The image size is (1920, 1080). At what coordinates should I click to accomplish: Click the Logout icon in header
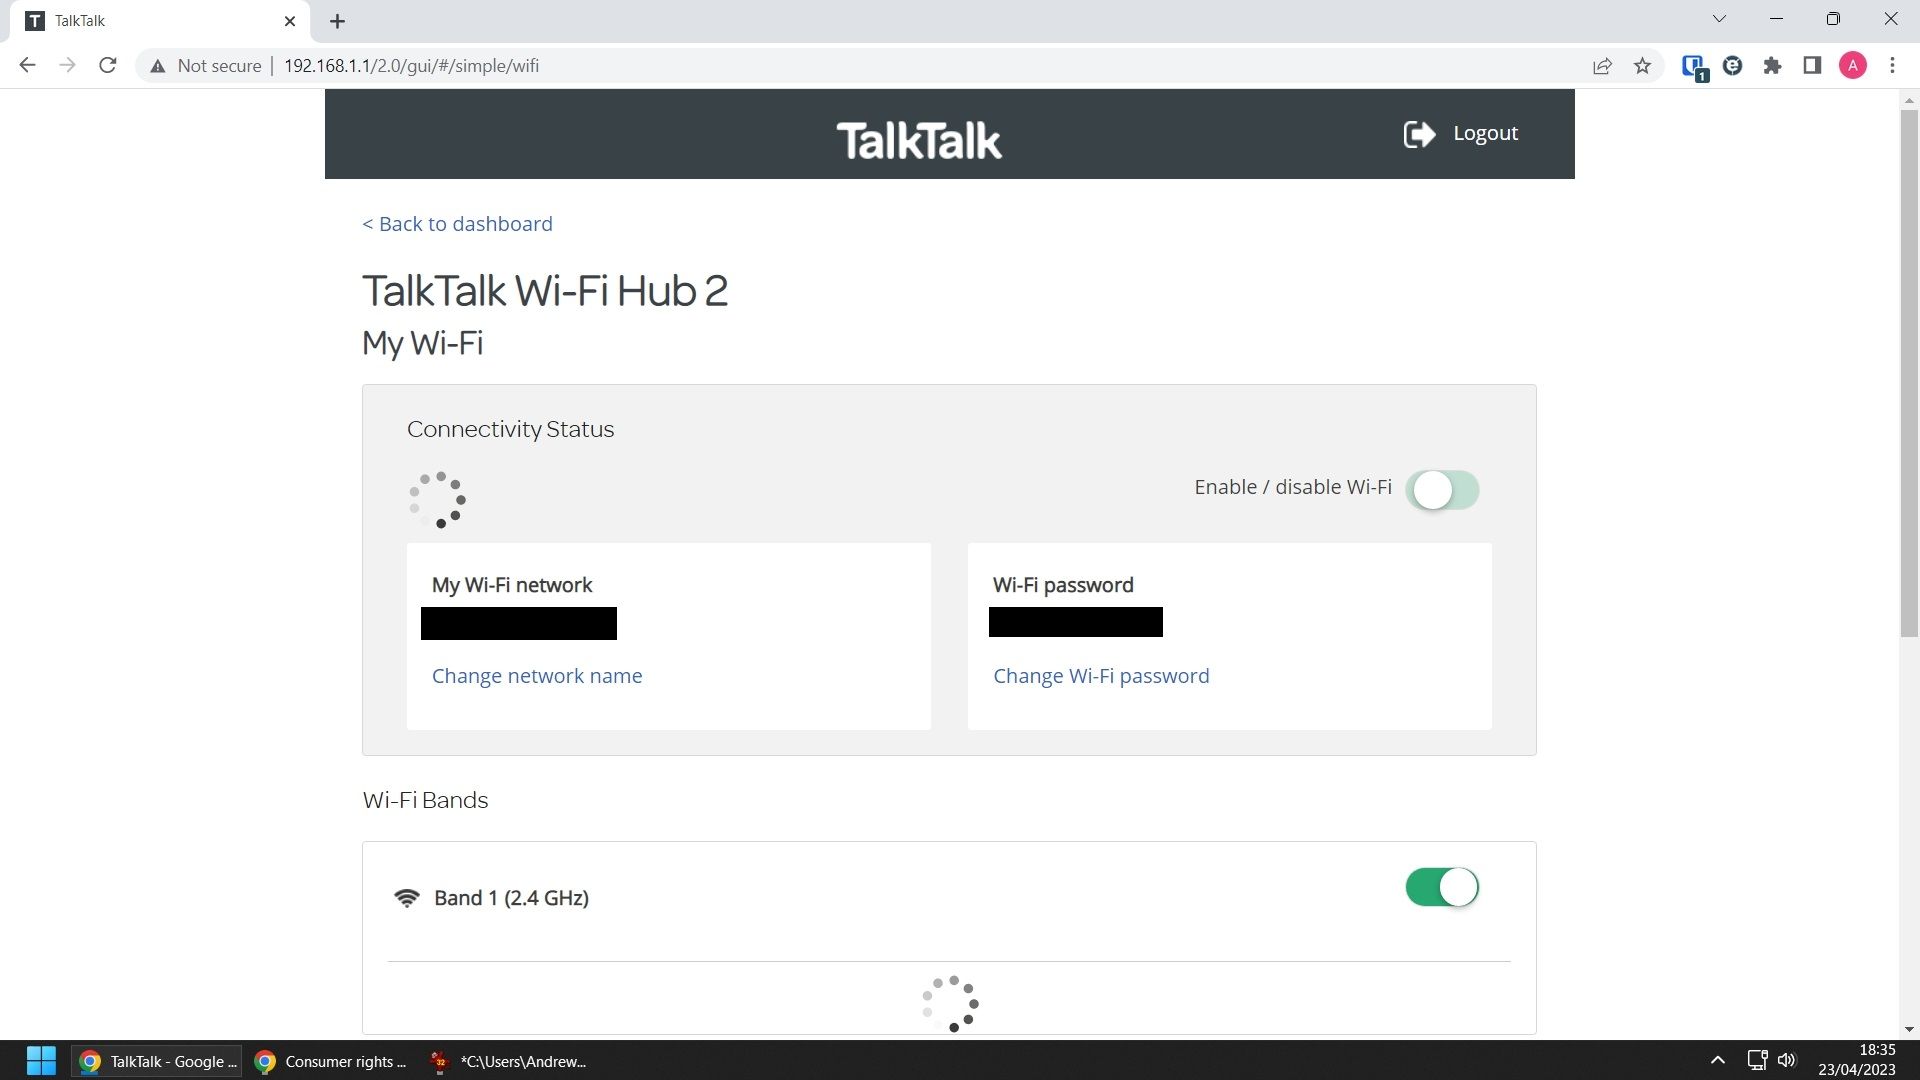(1419, 134)
